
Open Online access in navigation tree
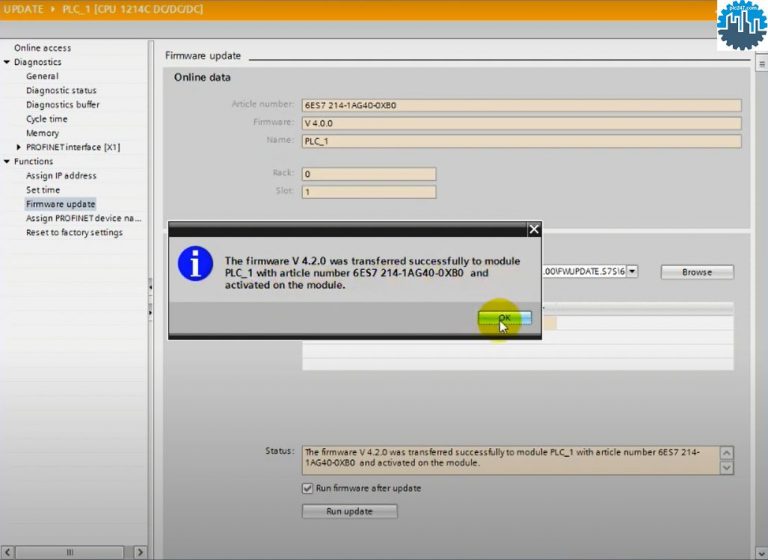tap(43, 48)
